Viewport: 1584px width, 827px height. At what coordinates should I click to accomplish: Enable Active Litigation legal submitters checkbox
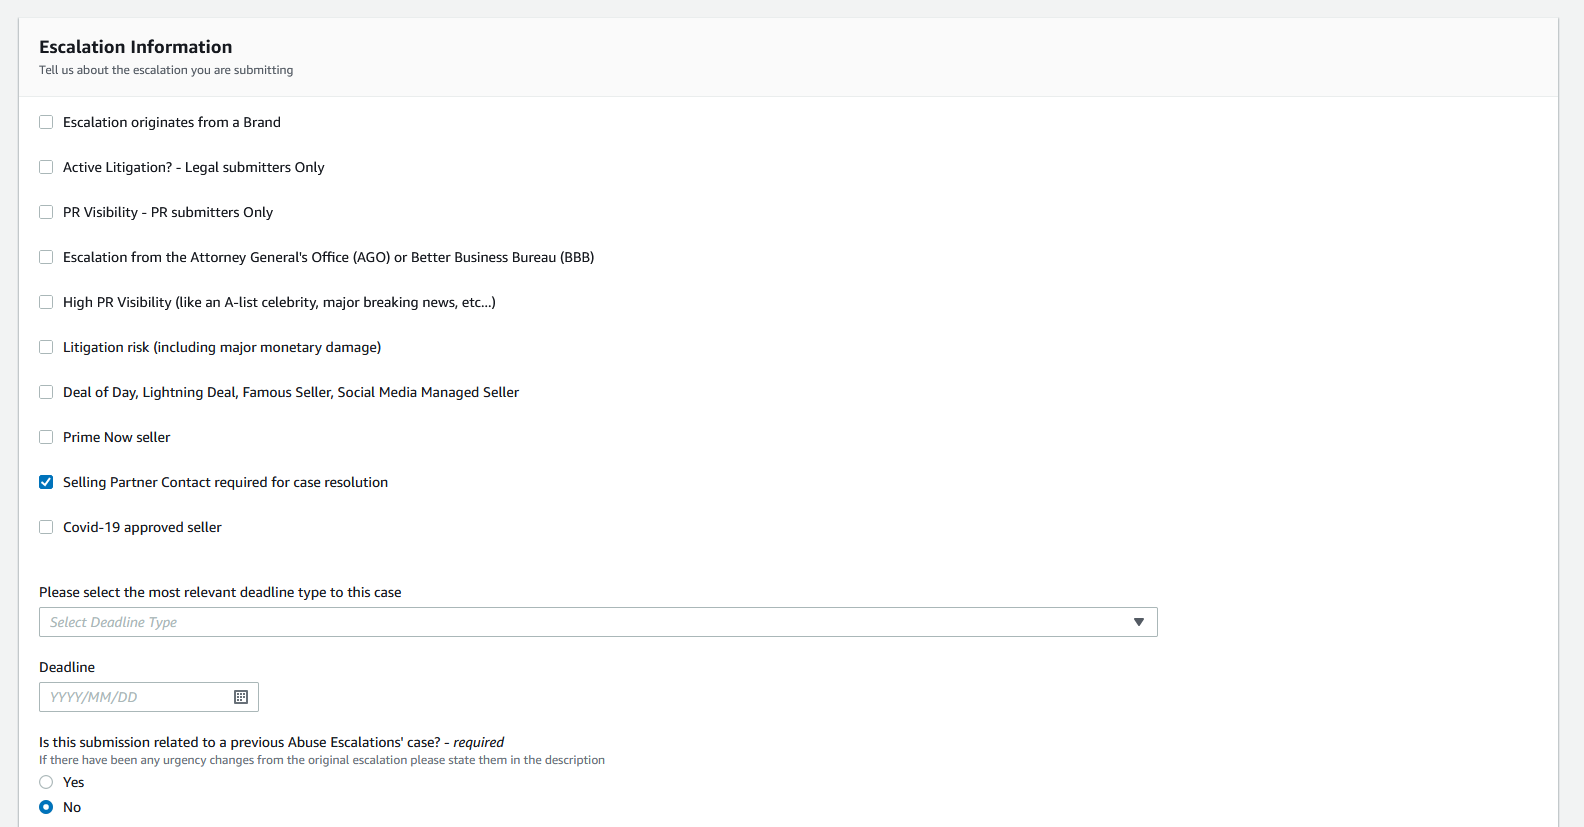46,167
